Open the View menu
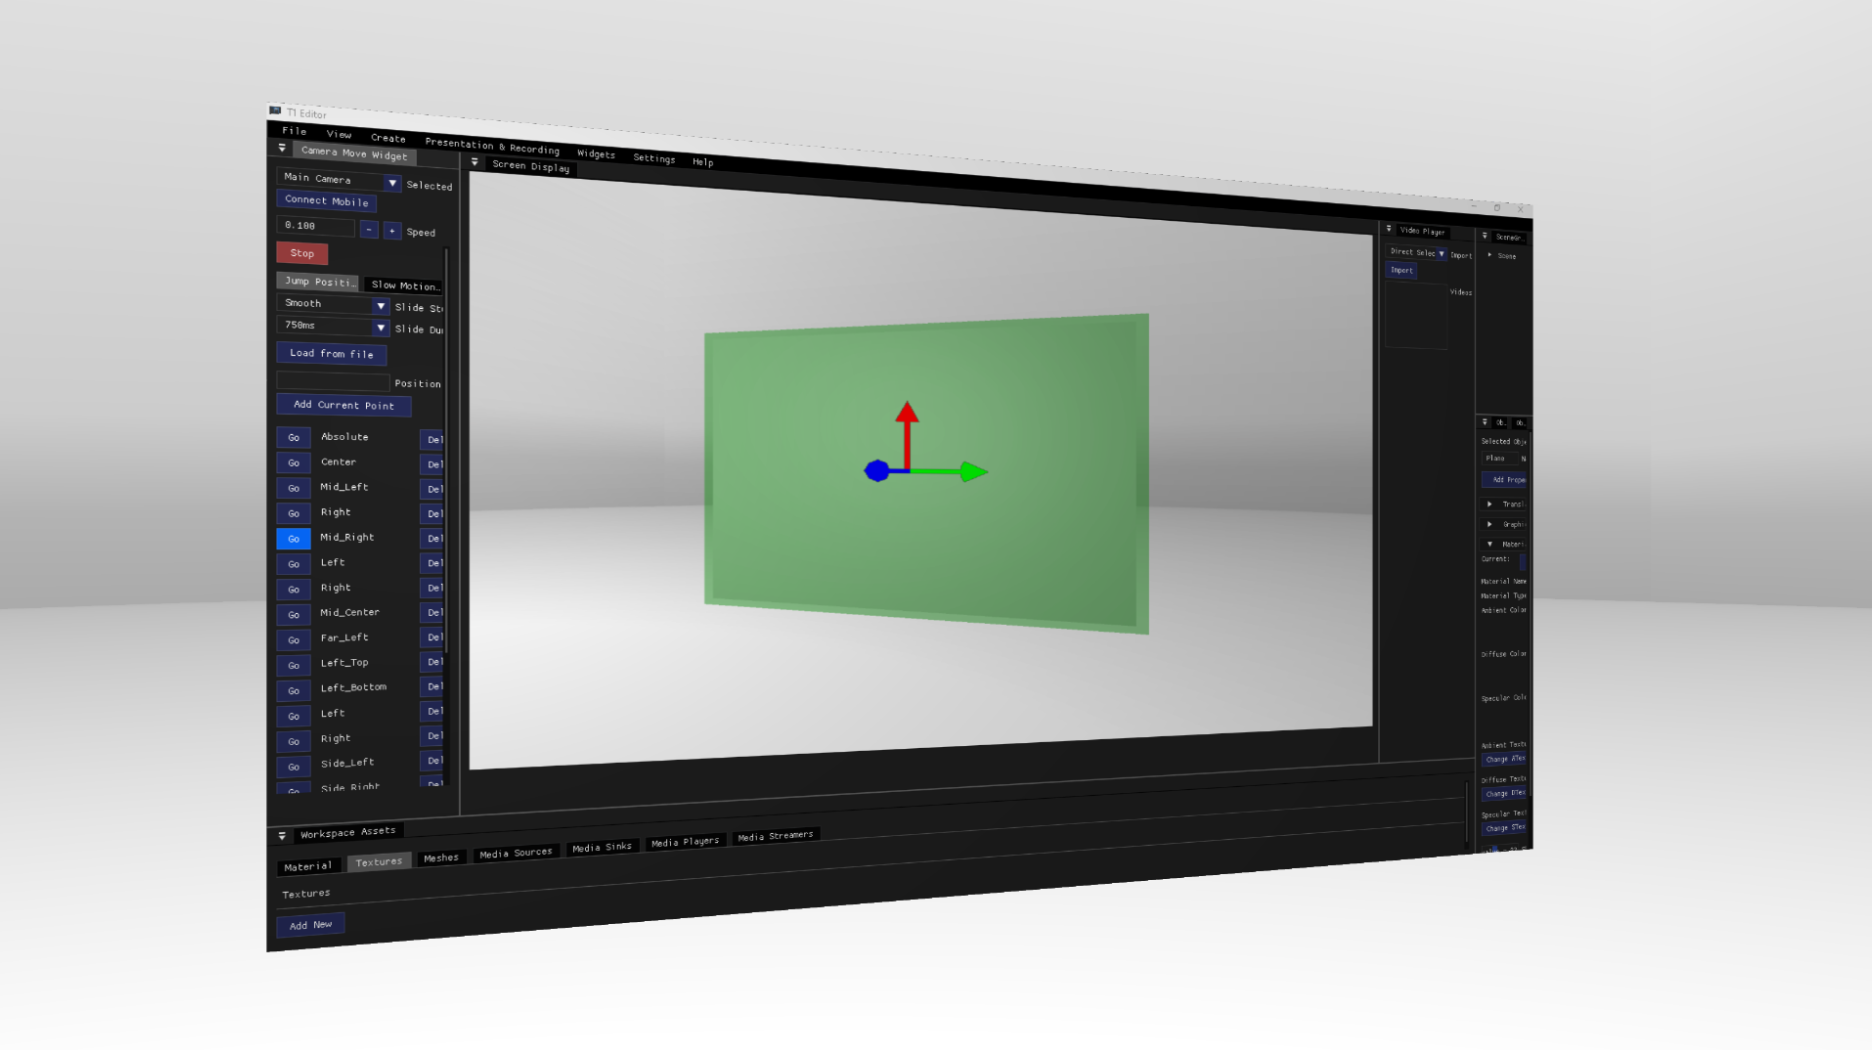The width and height of the screenshot is (1872, 1050). point(339,134)
